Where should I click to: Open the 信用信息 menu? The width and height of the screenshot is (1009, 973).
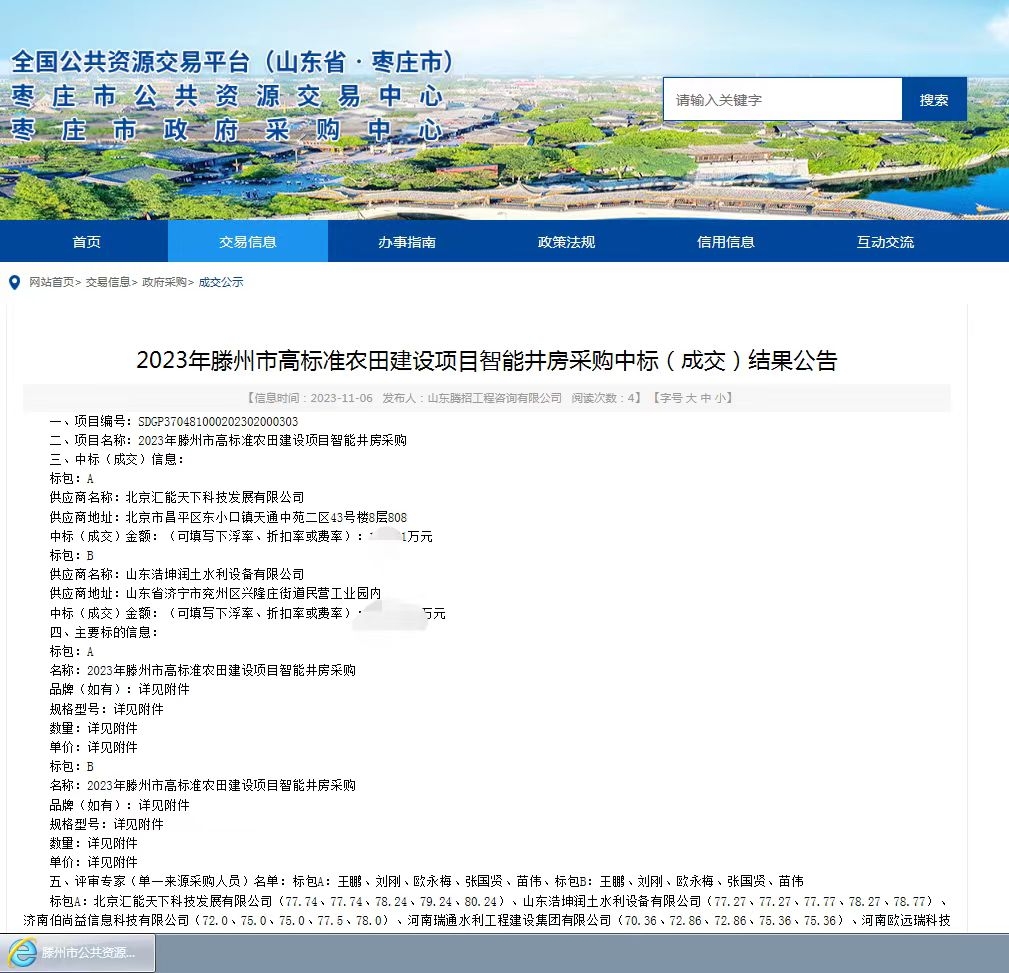[725, 241]
